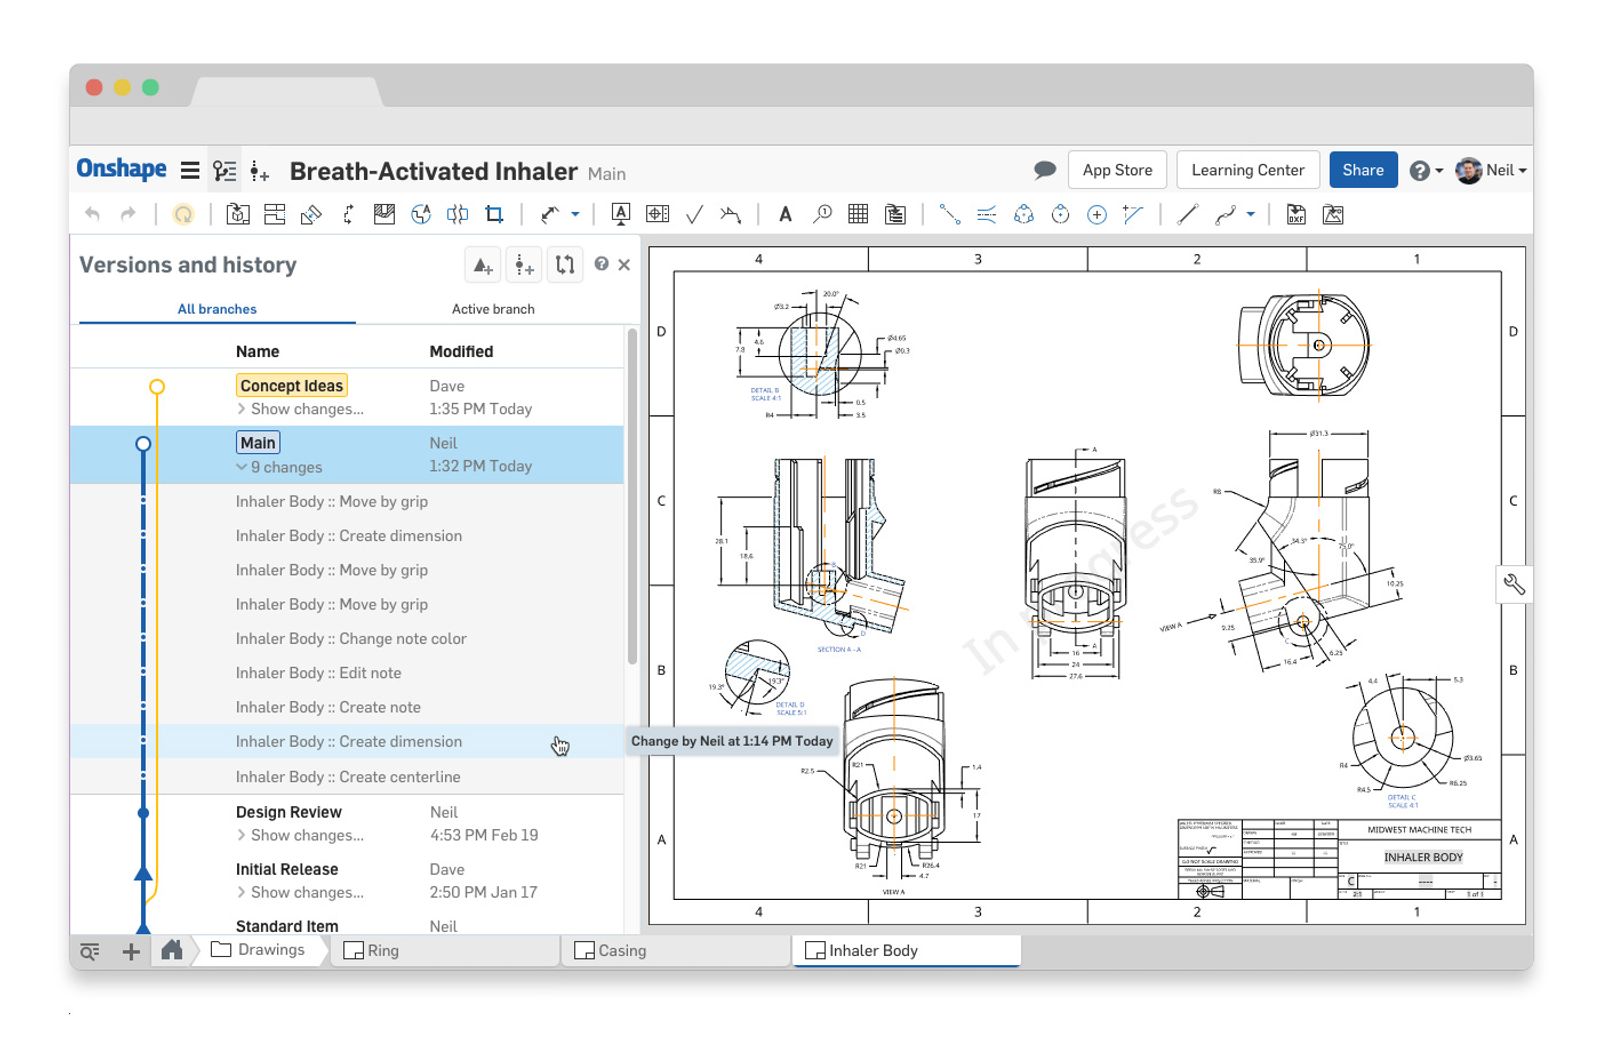Click the blue Share button
Viewport: 1600px width, 1051px height.
(1362, 170)
